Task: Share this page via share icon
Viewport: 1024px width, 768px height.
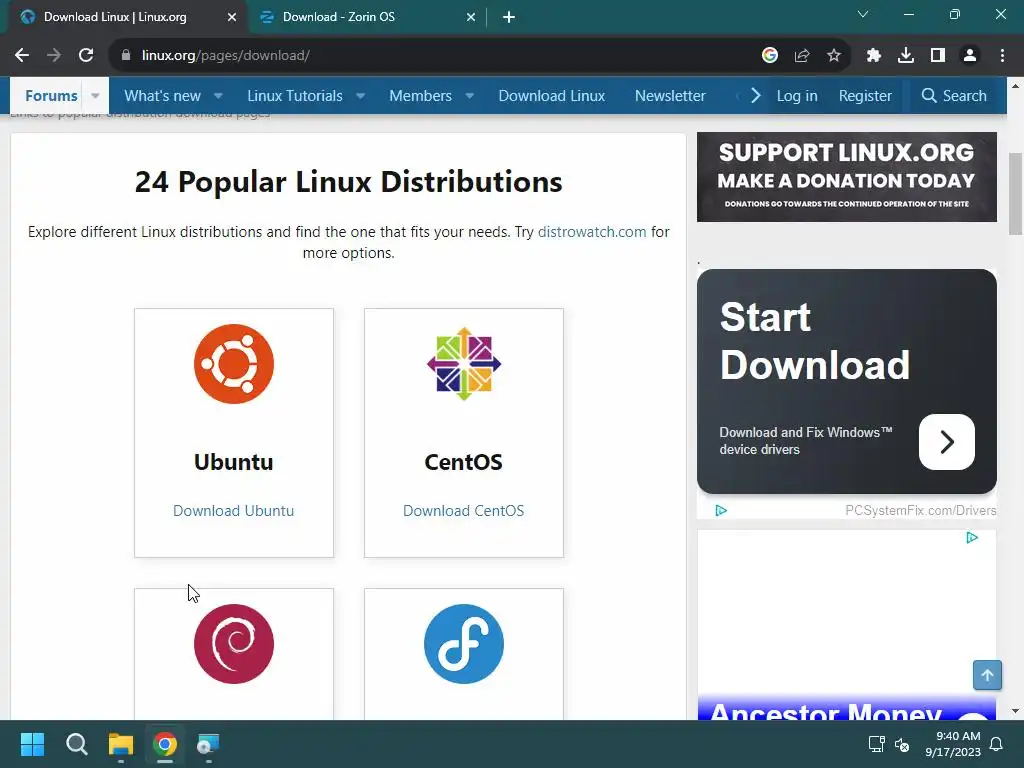Action: pos(802,56)
